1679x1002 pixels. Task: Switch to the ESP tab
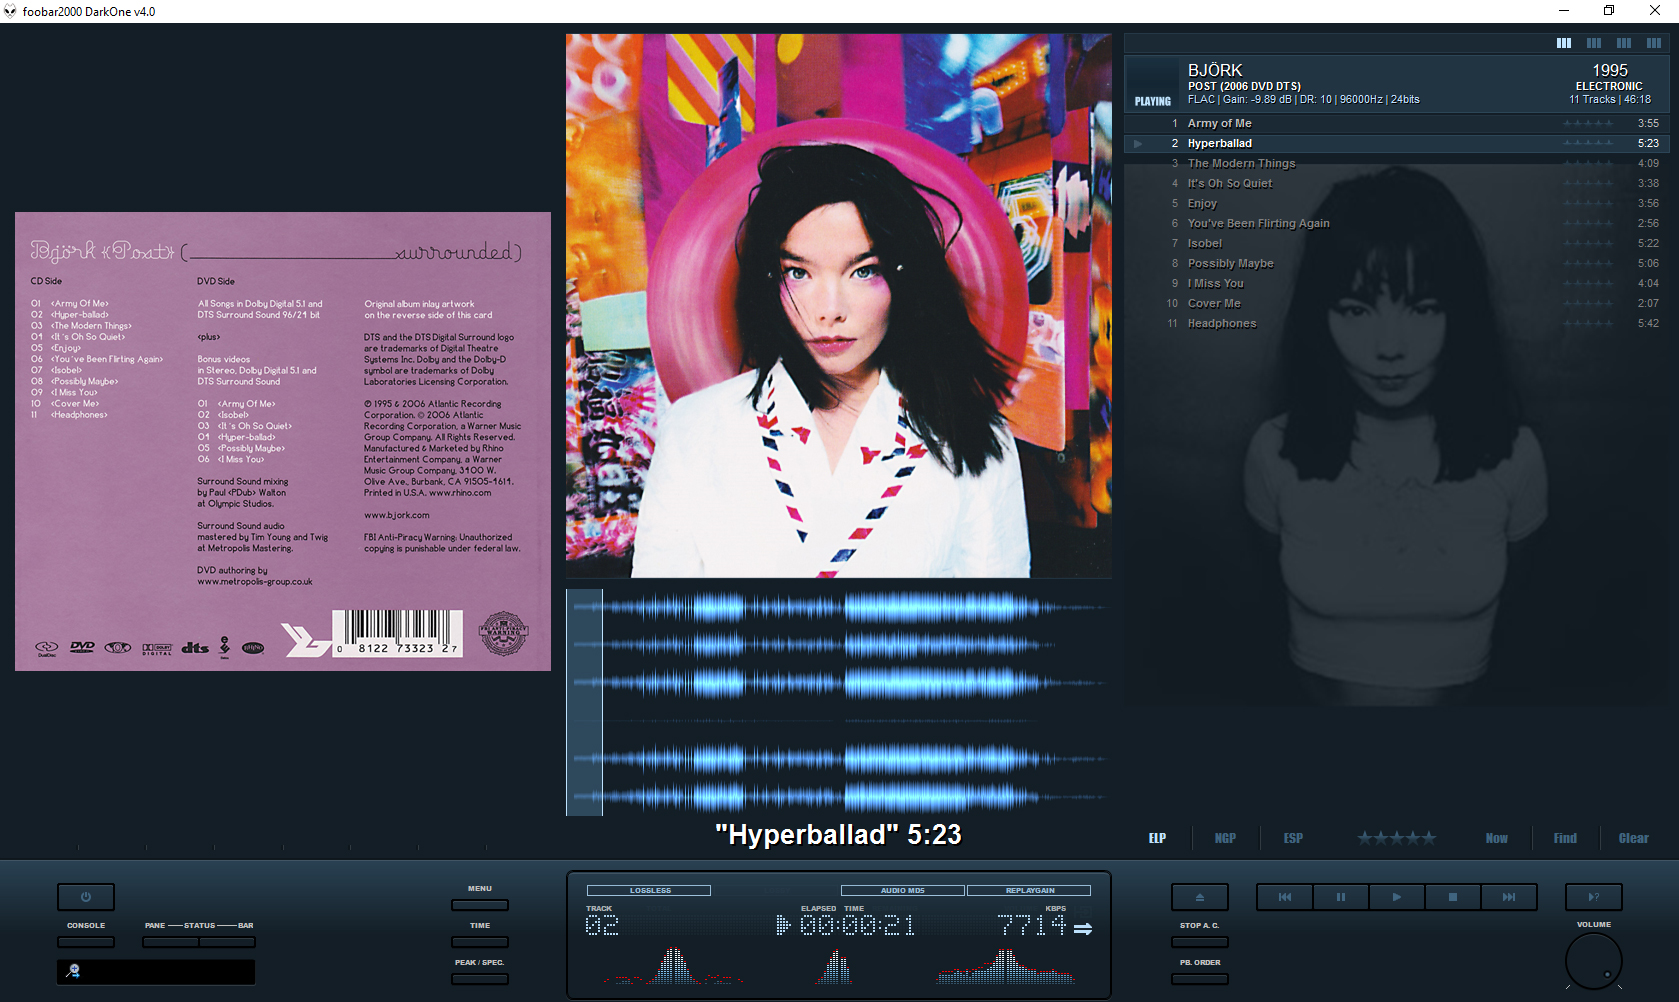point(1293,838)
